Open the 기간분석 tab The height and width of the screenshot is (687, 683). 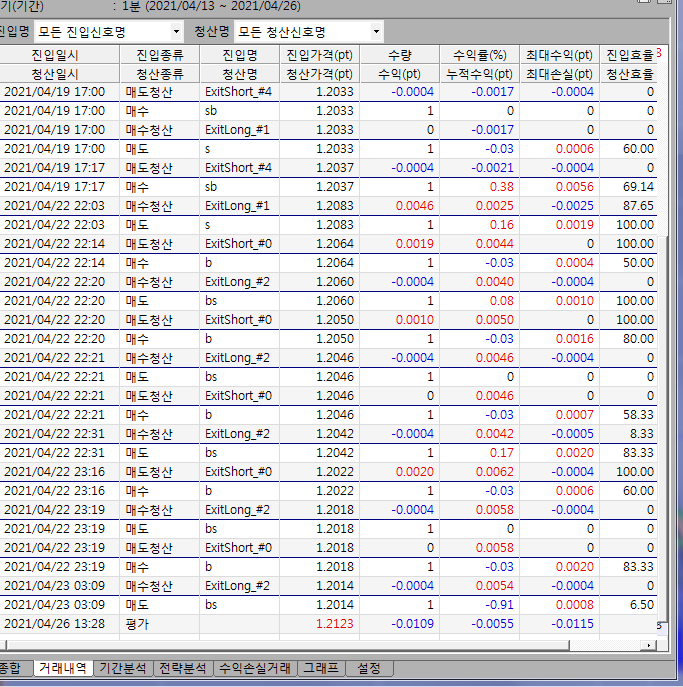coord(122,668)
